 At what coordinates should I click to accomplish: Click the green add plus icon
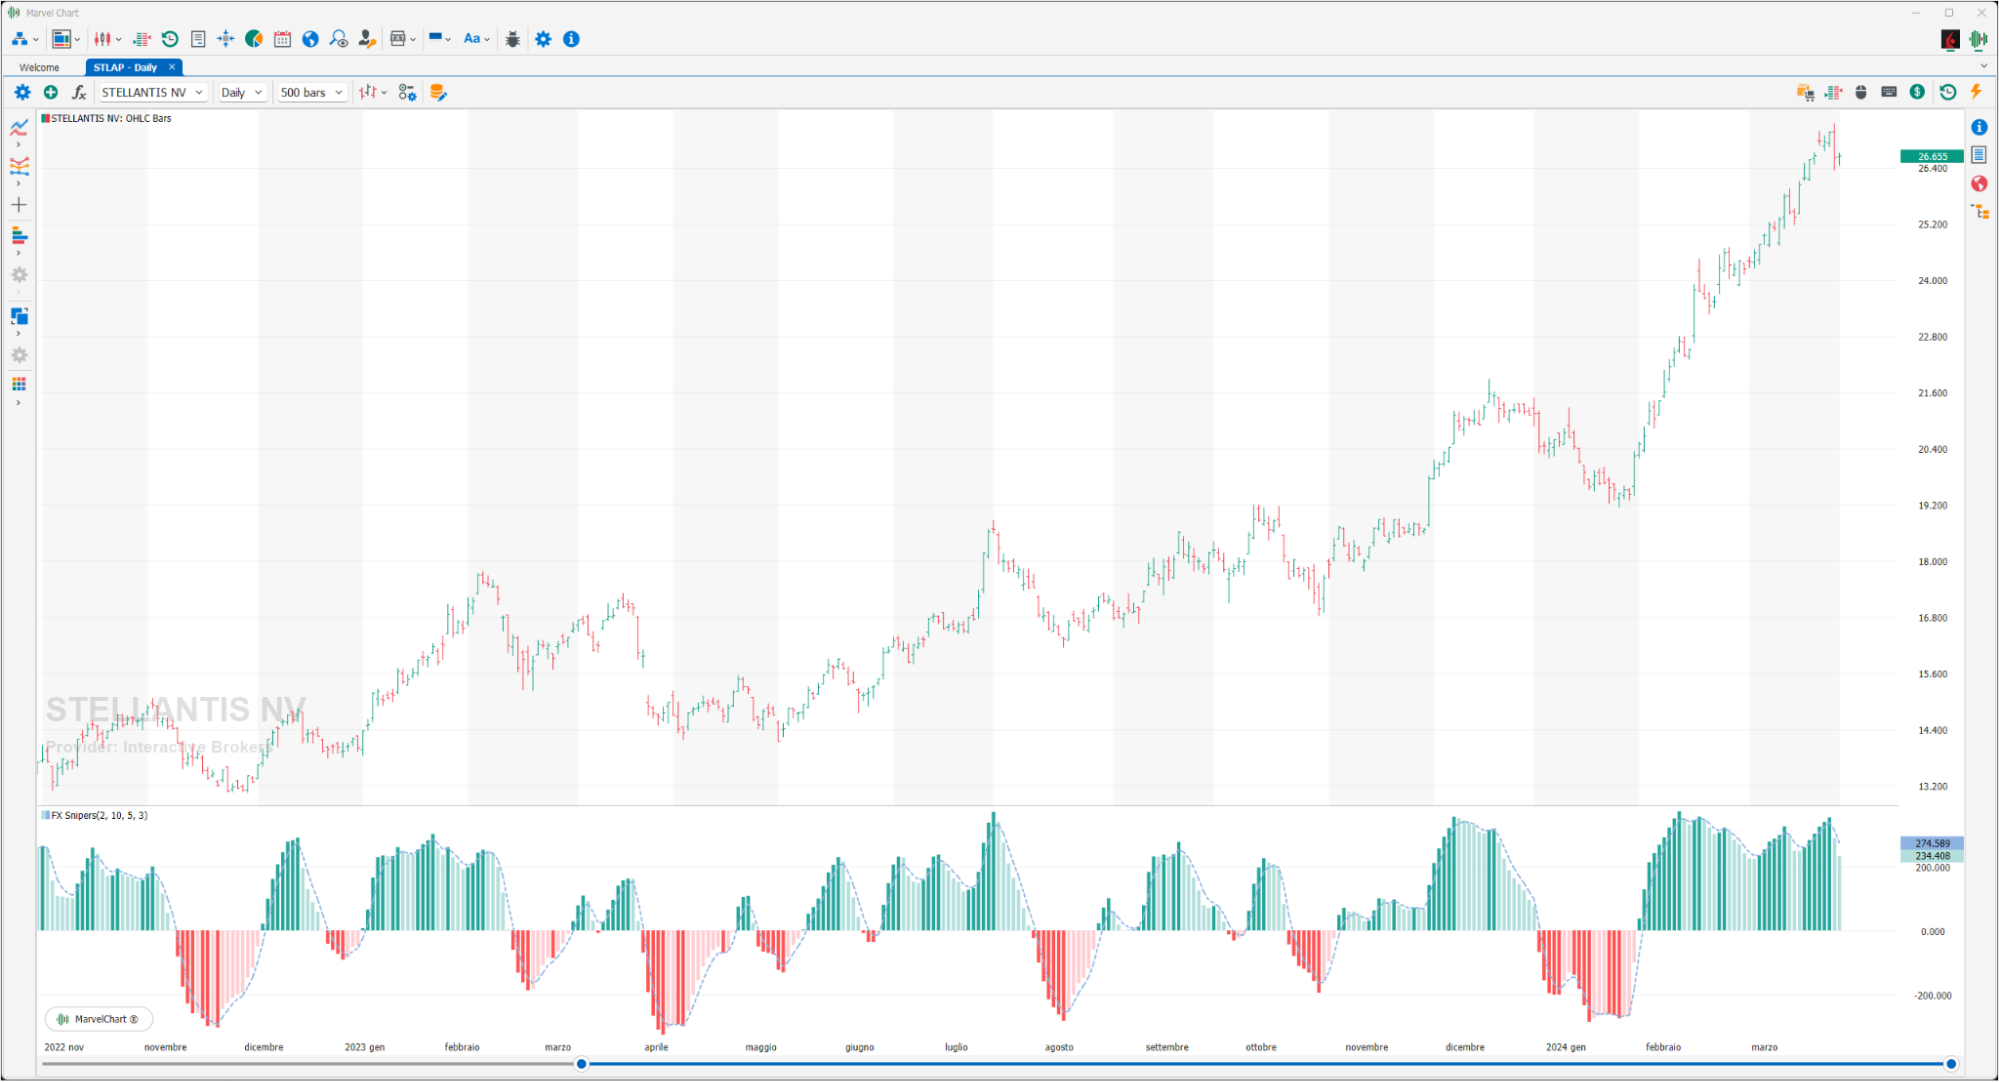51,92
